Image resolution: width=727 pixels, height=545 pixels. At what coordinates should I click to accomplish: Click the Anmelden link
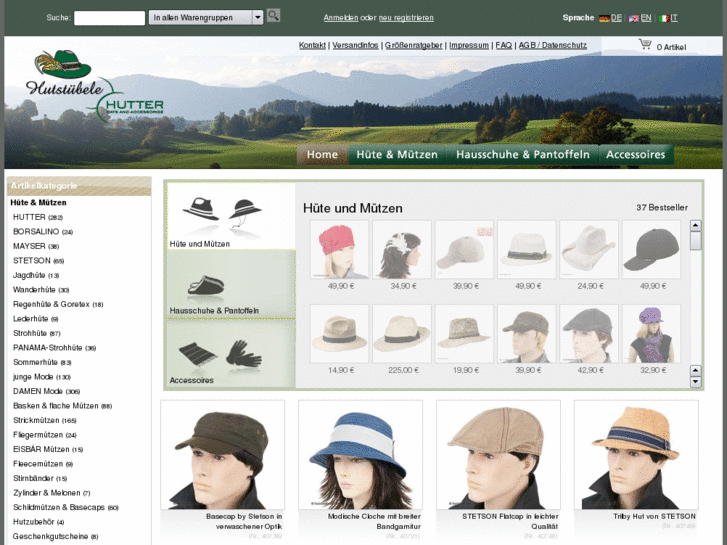341,18
